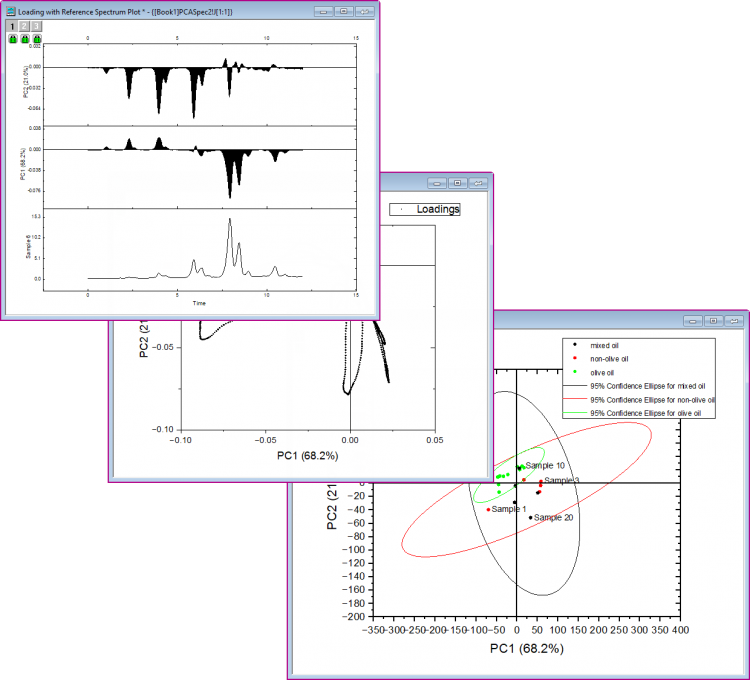
Task: Click the green 'olive oil' legend symbol
Action: coord(575,372)
